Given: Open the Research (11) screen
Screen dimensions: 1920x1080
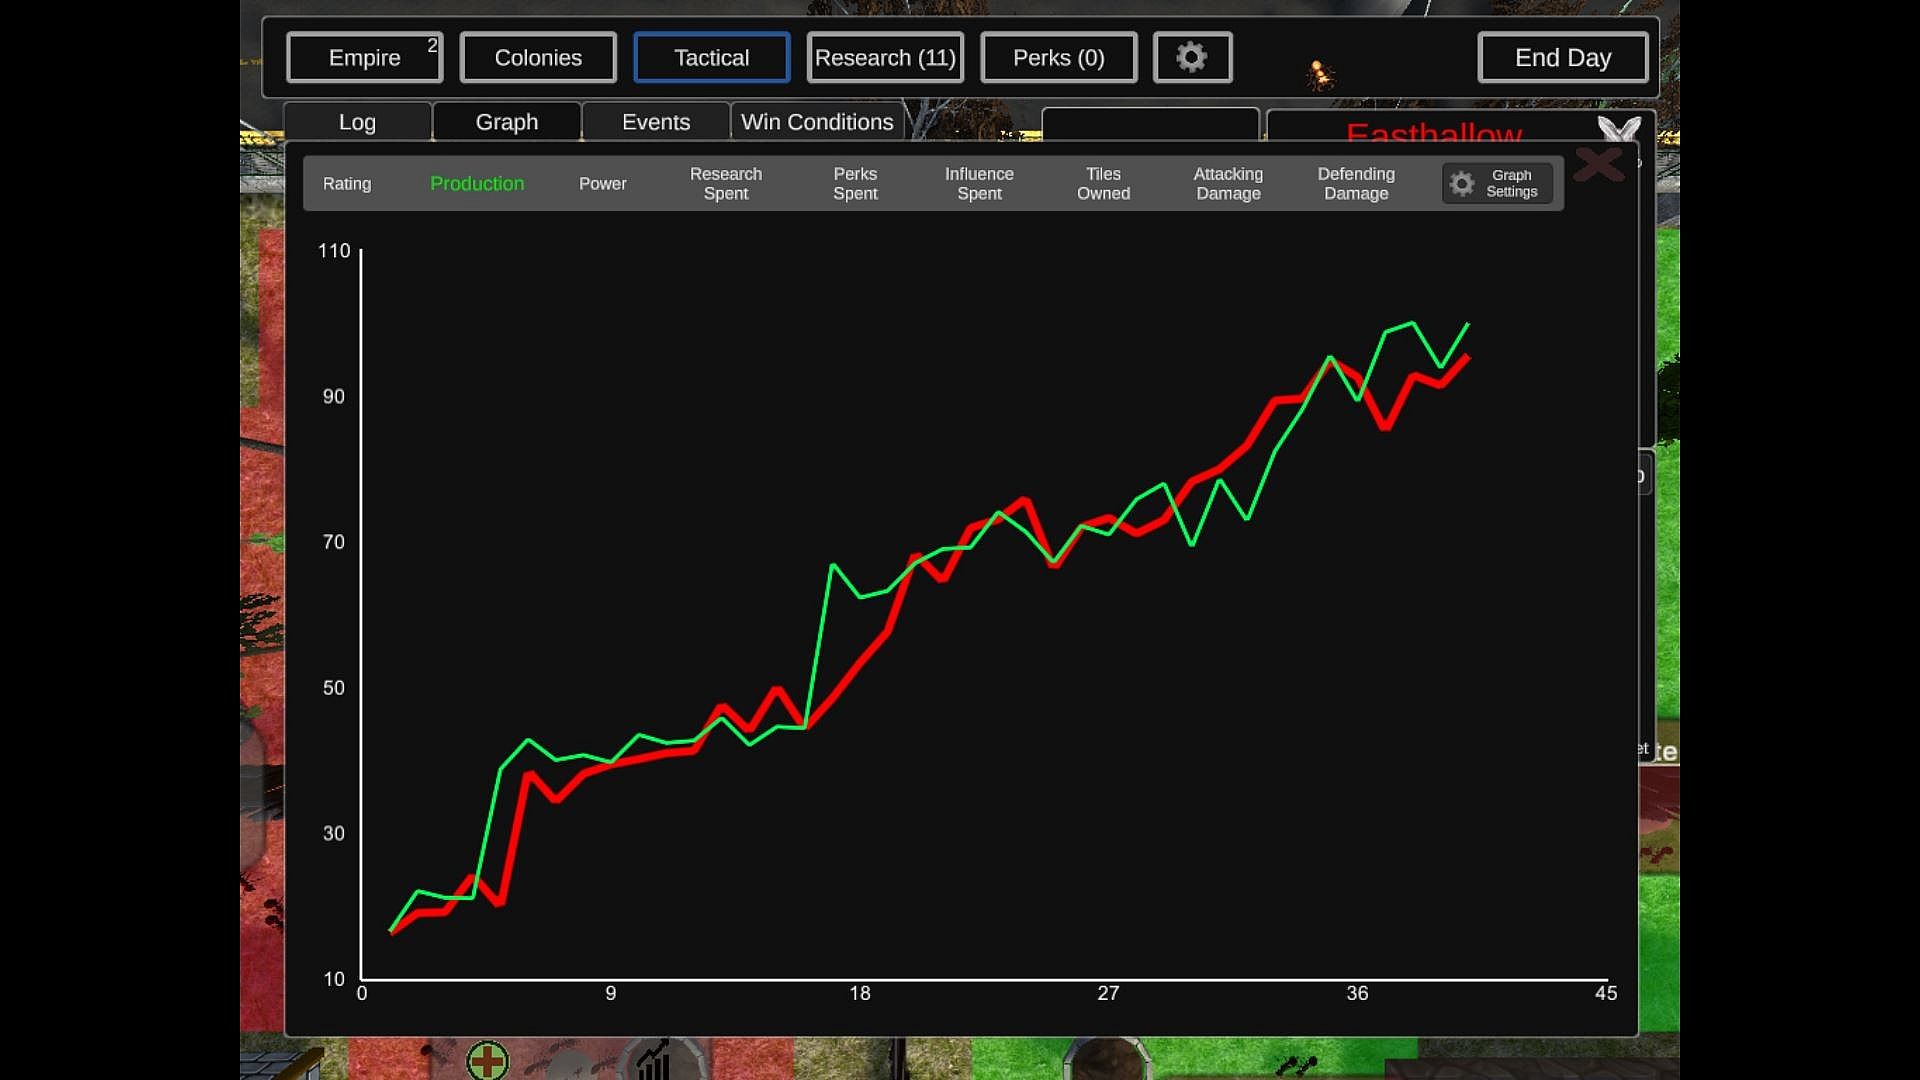Looking at the screenshot, I should click(x=884, y=58).
